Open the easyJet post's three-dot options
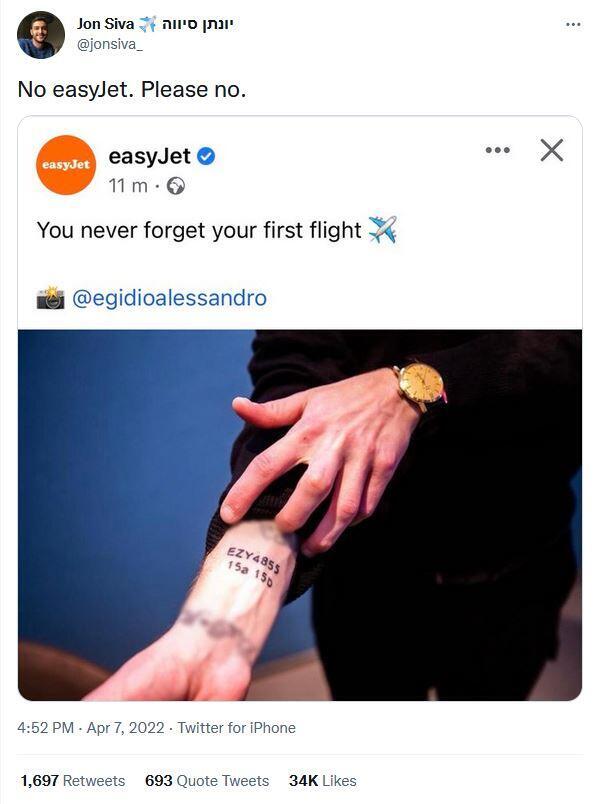 (498, 150)
